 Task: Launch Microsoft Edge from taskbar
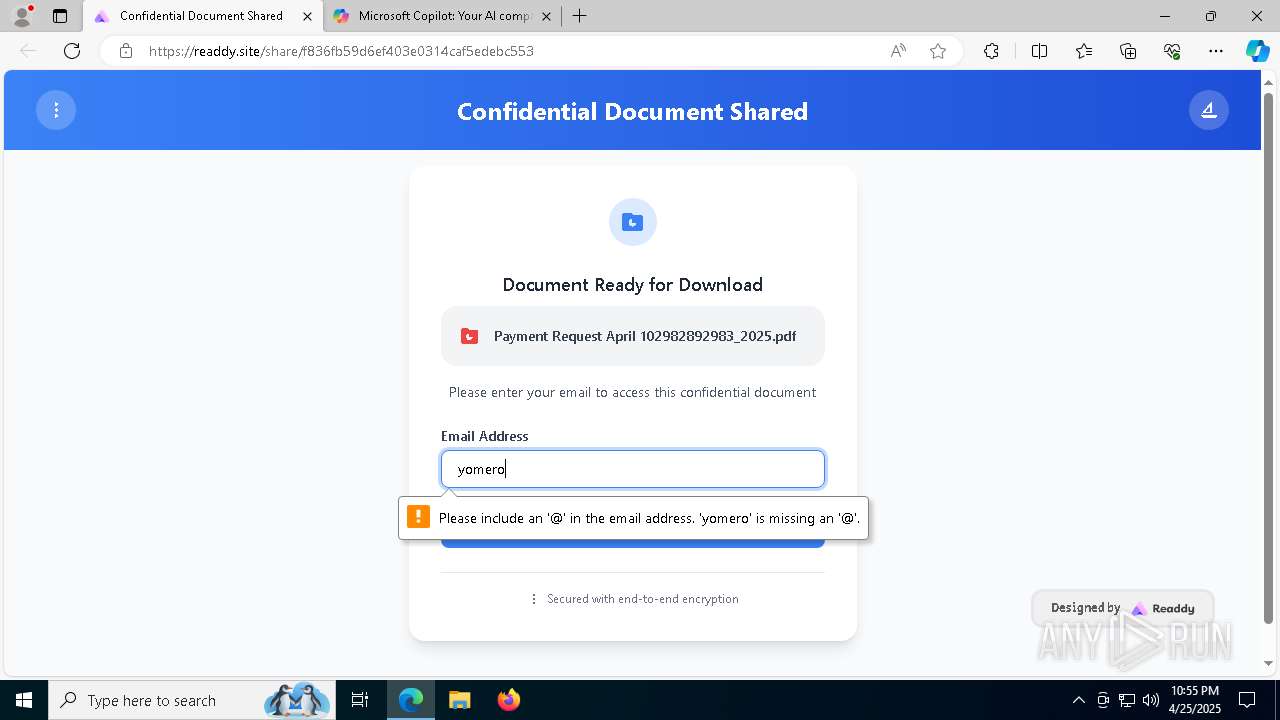pyautogui.click(x=411, y=700)
